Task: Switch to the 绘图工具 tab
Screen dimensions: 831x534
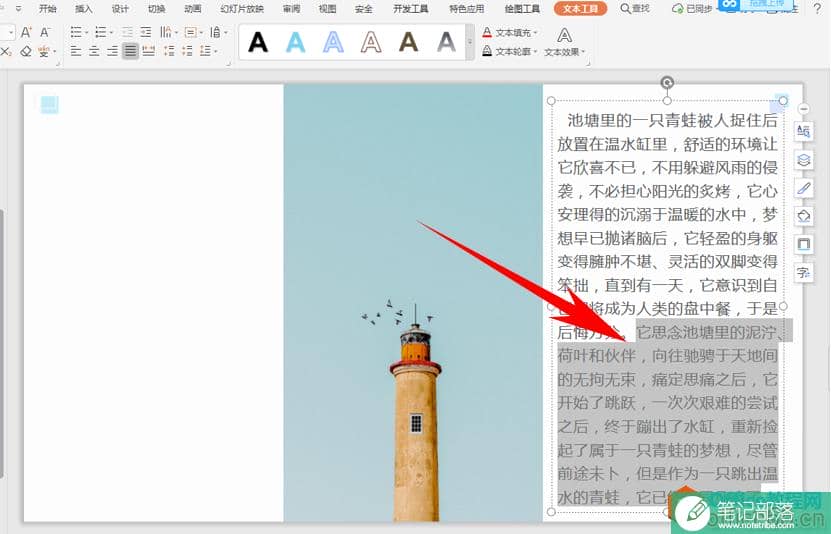Action: point(522,9)
